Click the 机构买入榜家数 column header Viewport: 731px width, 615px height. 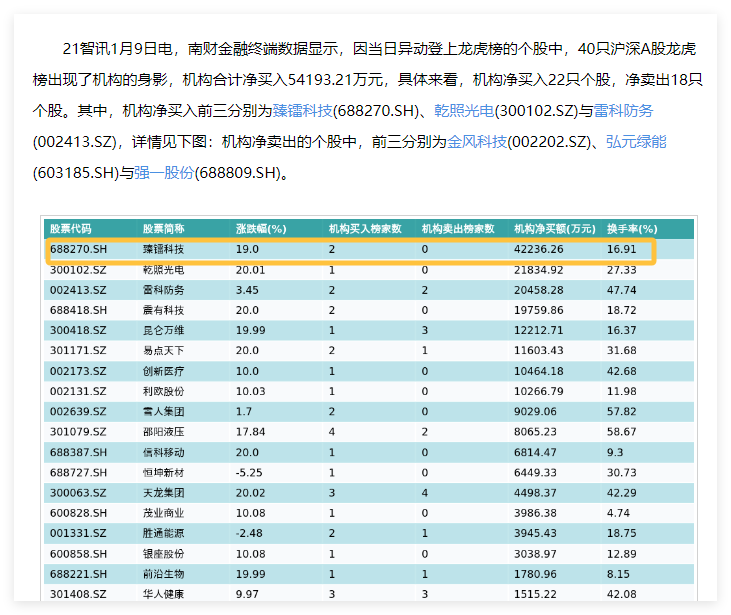pos(365,229)
